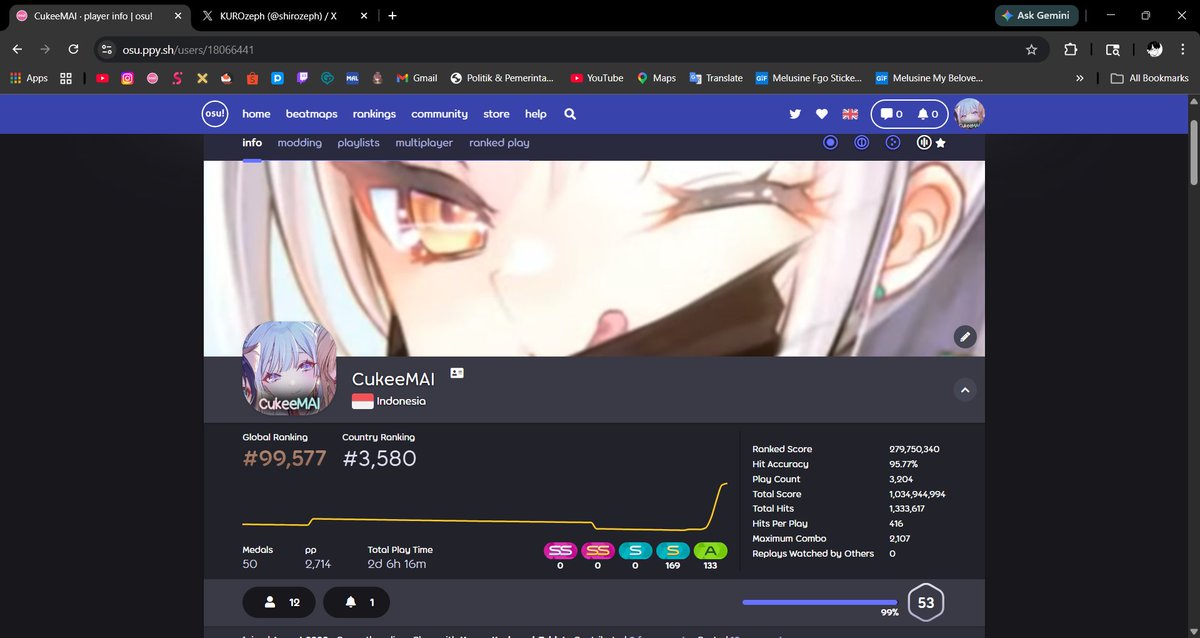The image size is (1200, 638).
Task: Switch to the multiplayer profile tab
Action: tap(424, 143)
